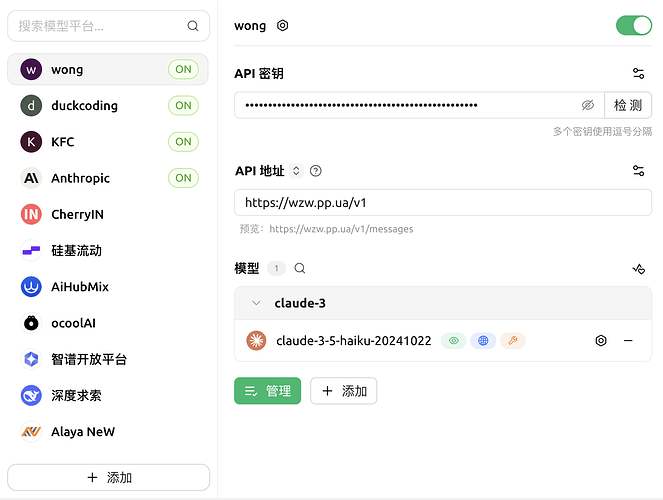The width and height of the screenshot is (663, 500).
Task: Focus API address field https://wzw.pp.ua/v1
Action: (443, 203)
